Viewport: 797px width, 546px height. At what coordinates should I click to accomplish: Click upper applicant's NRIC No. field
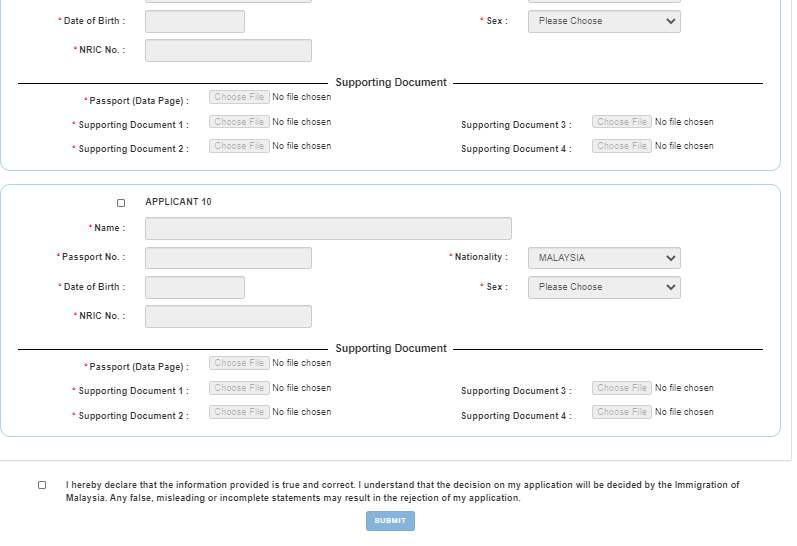(228, 50)
